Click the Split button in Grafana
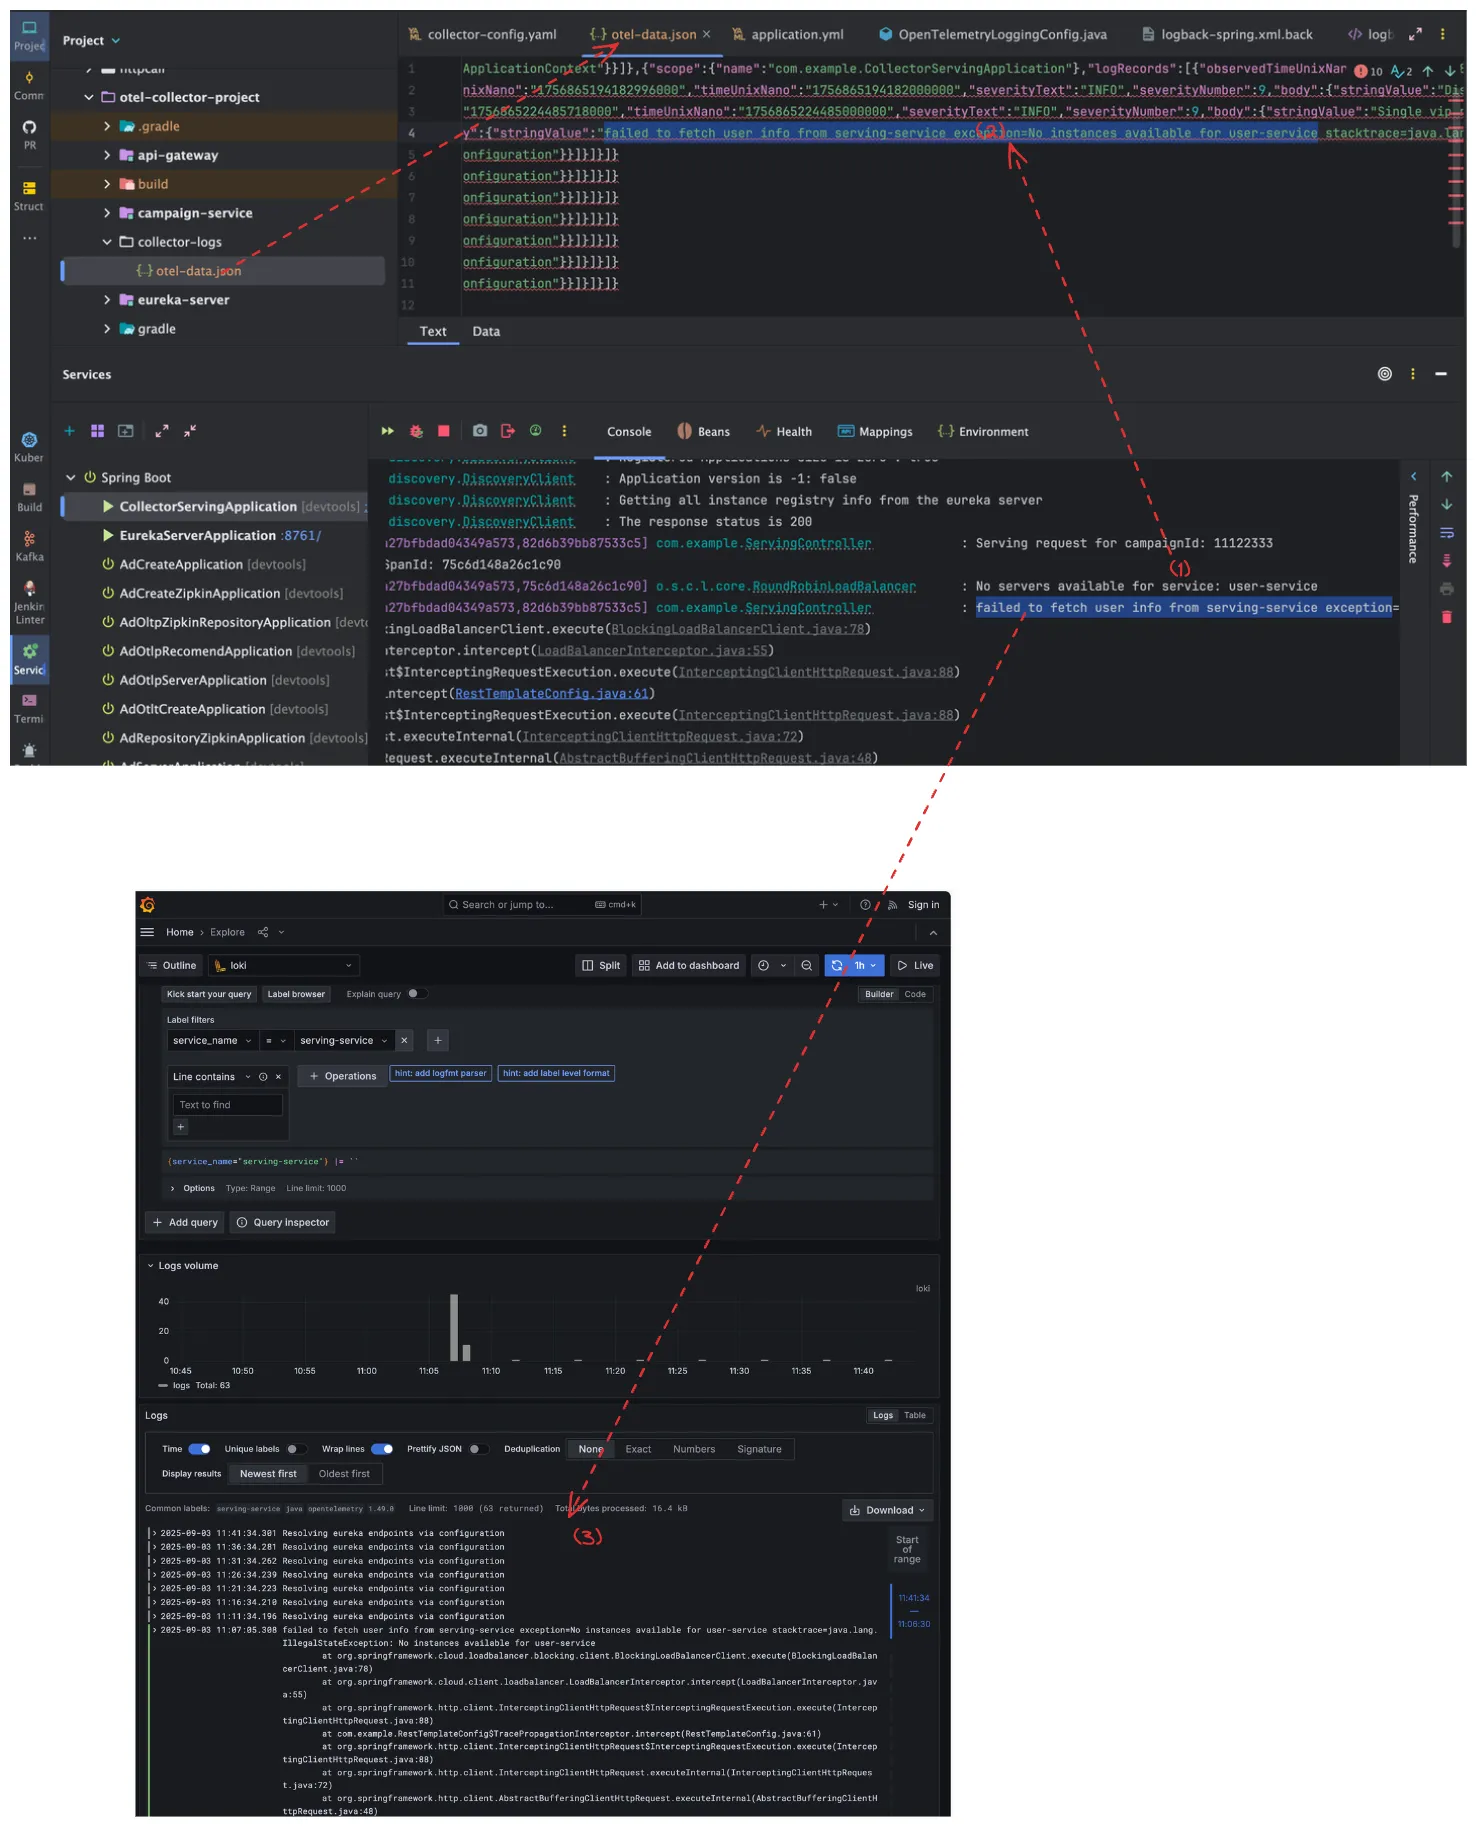The width and height of the screenshot is (1476, 1826). pos(601,965)
